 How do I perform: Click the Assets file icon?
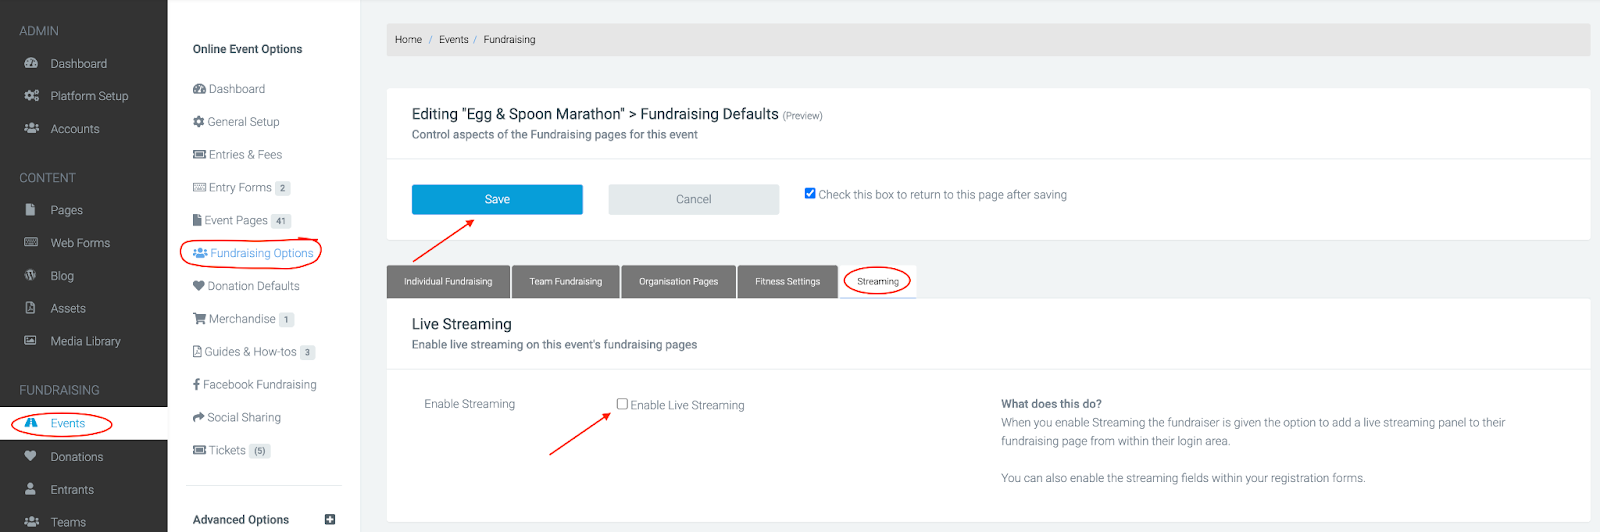coord(30,308)
